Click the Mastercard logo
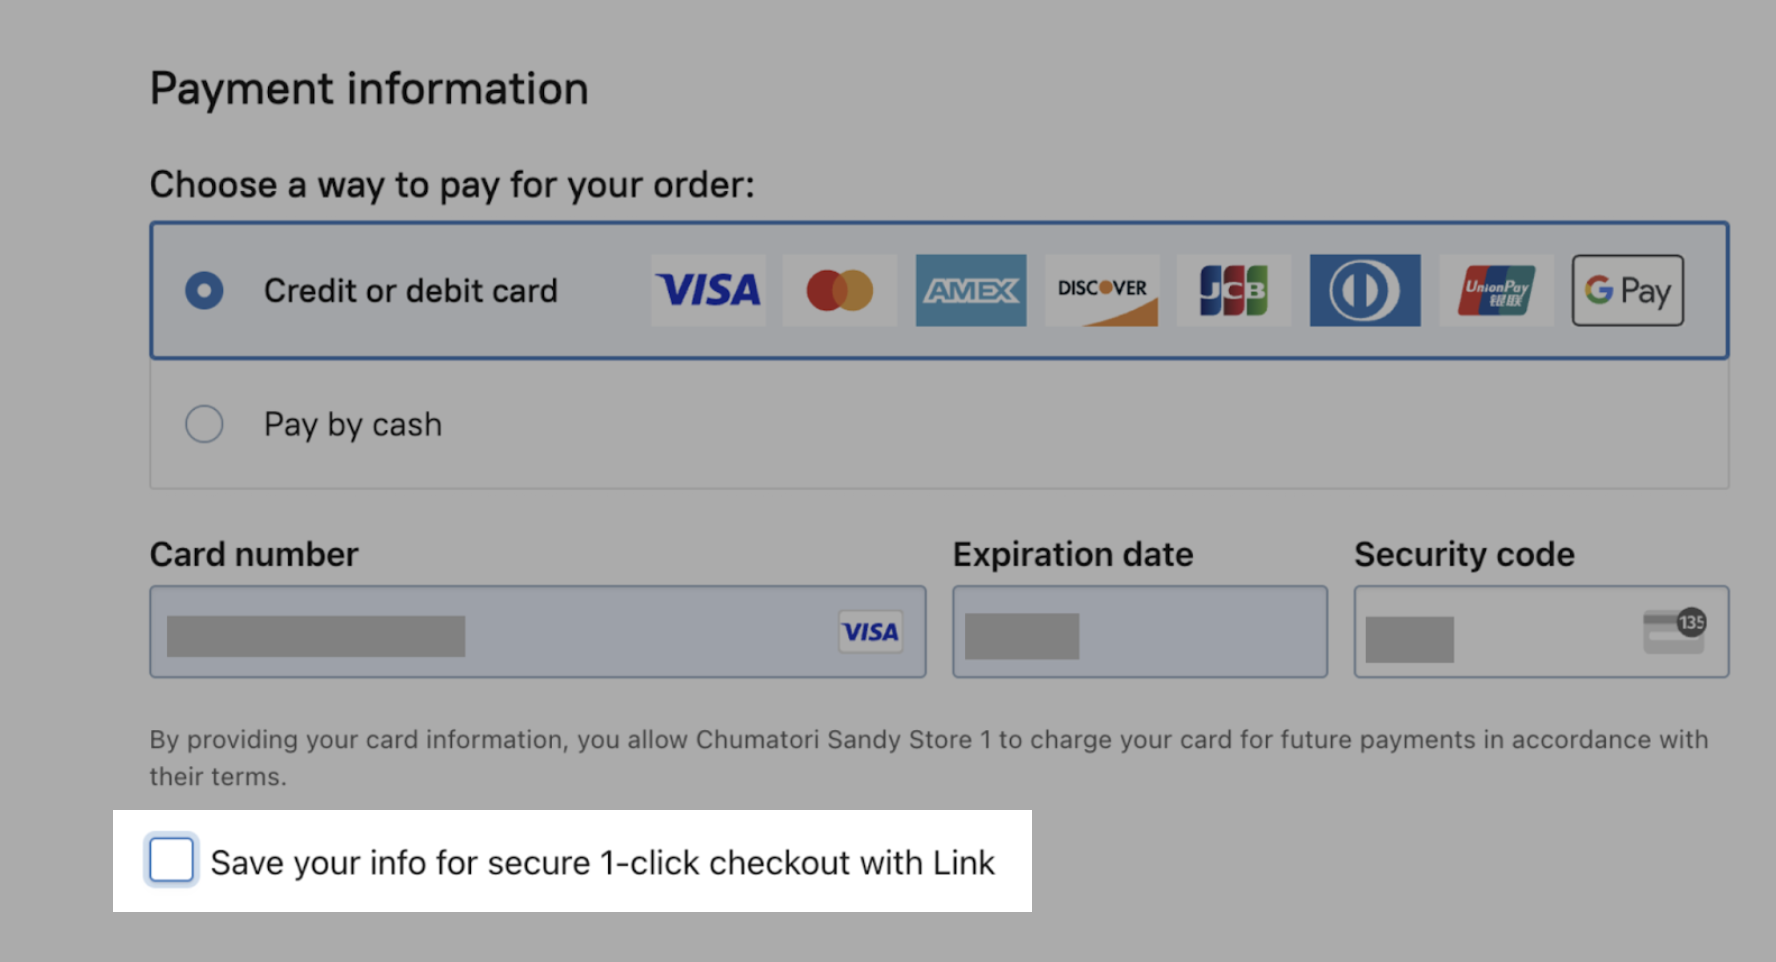The height and width of the screenshot is (962, 1776). click(x=839, y=290)
